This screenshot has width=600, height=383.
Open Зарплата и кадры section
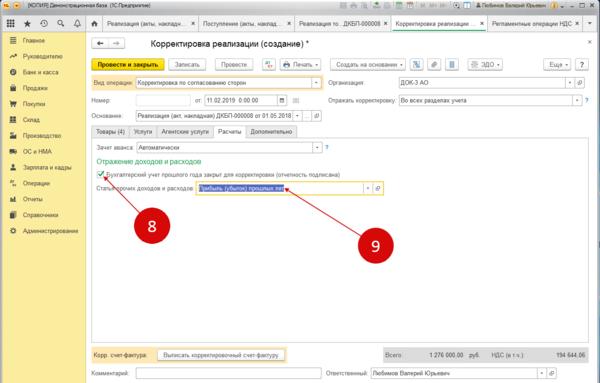pyautogui.click(x=47, y=168)
